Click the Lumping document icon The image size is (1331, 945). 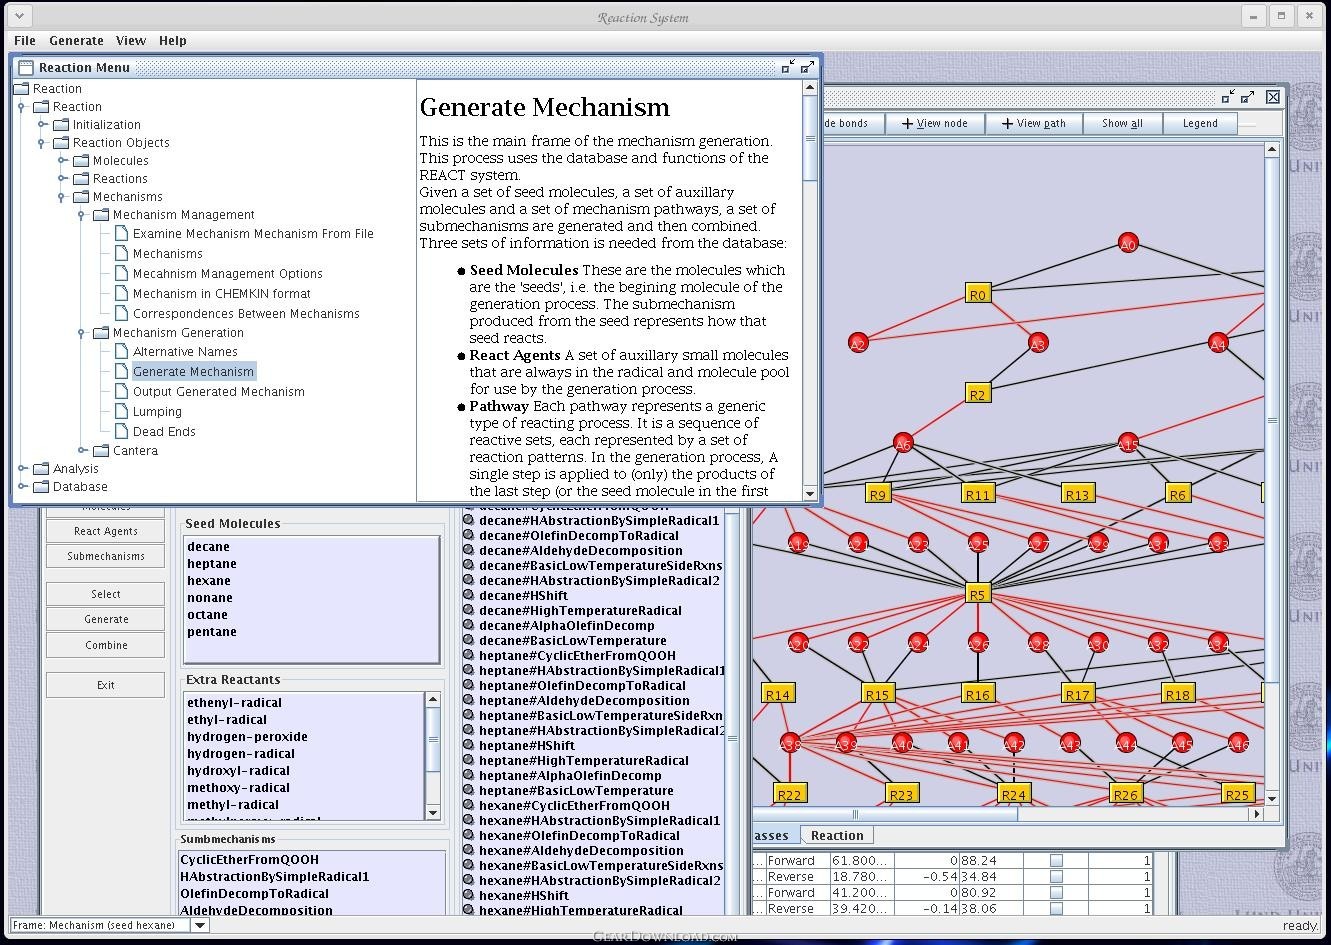click(121, 411)
